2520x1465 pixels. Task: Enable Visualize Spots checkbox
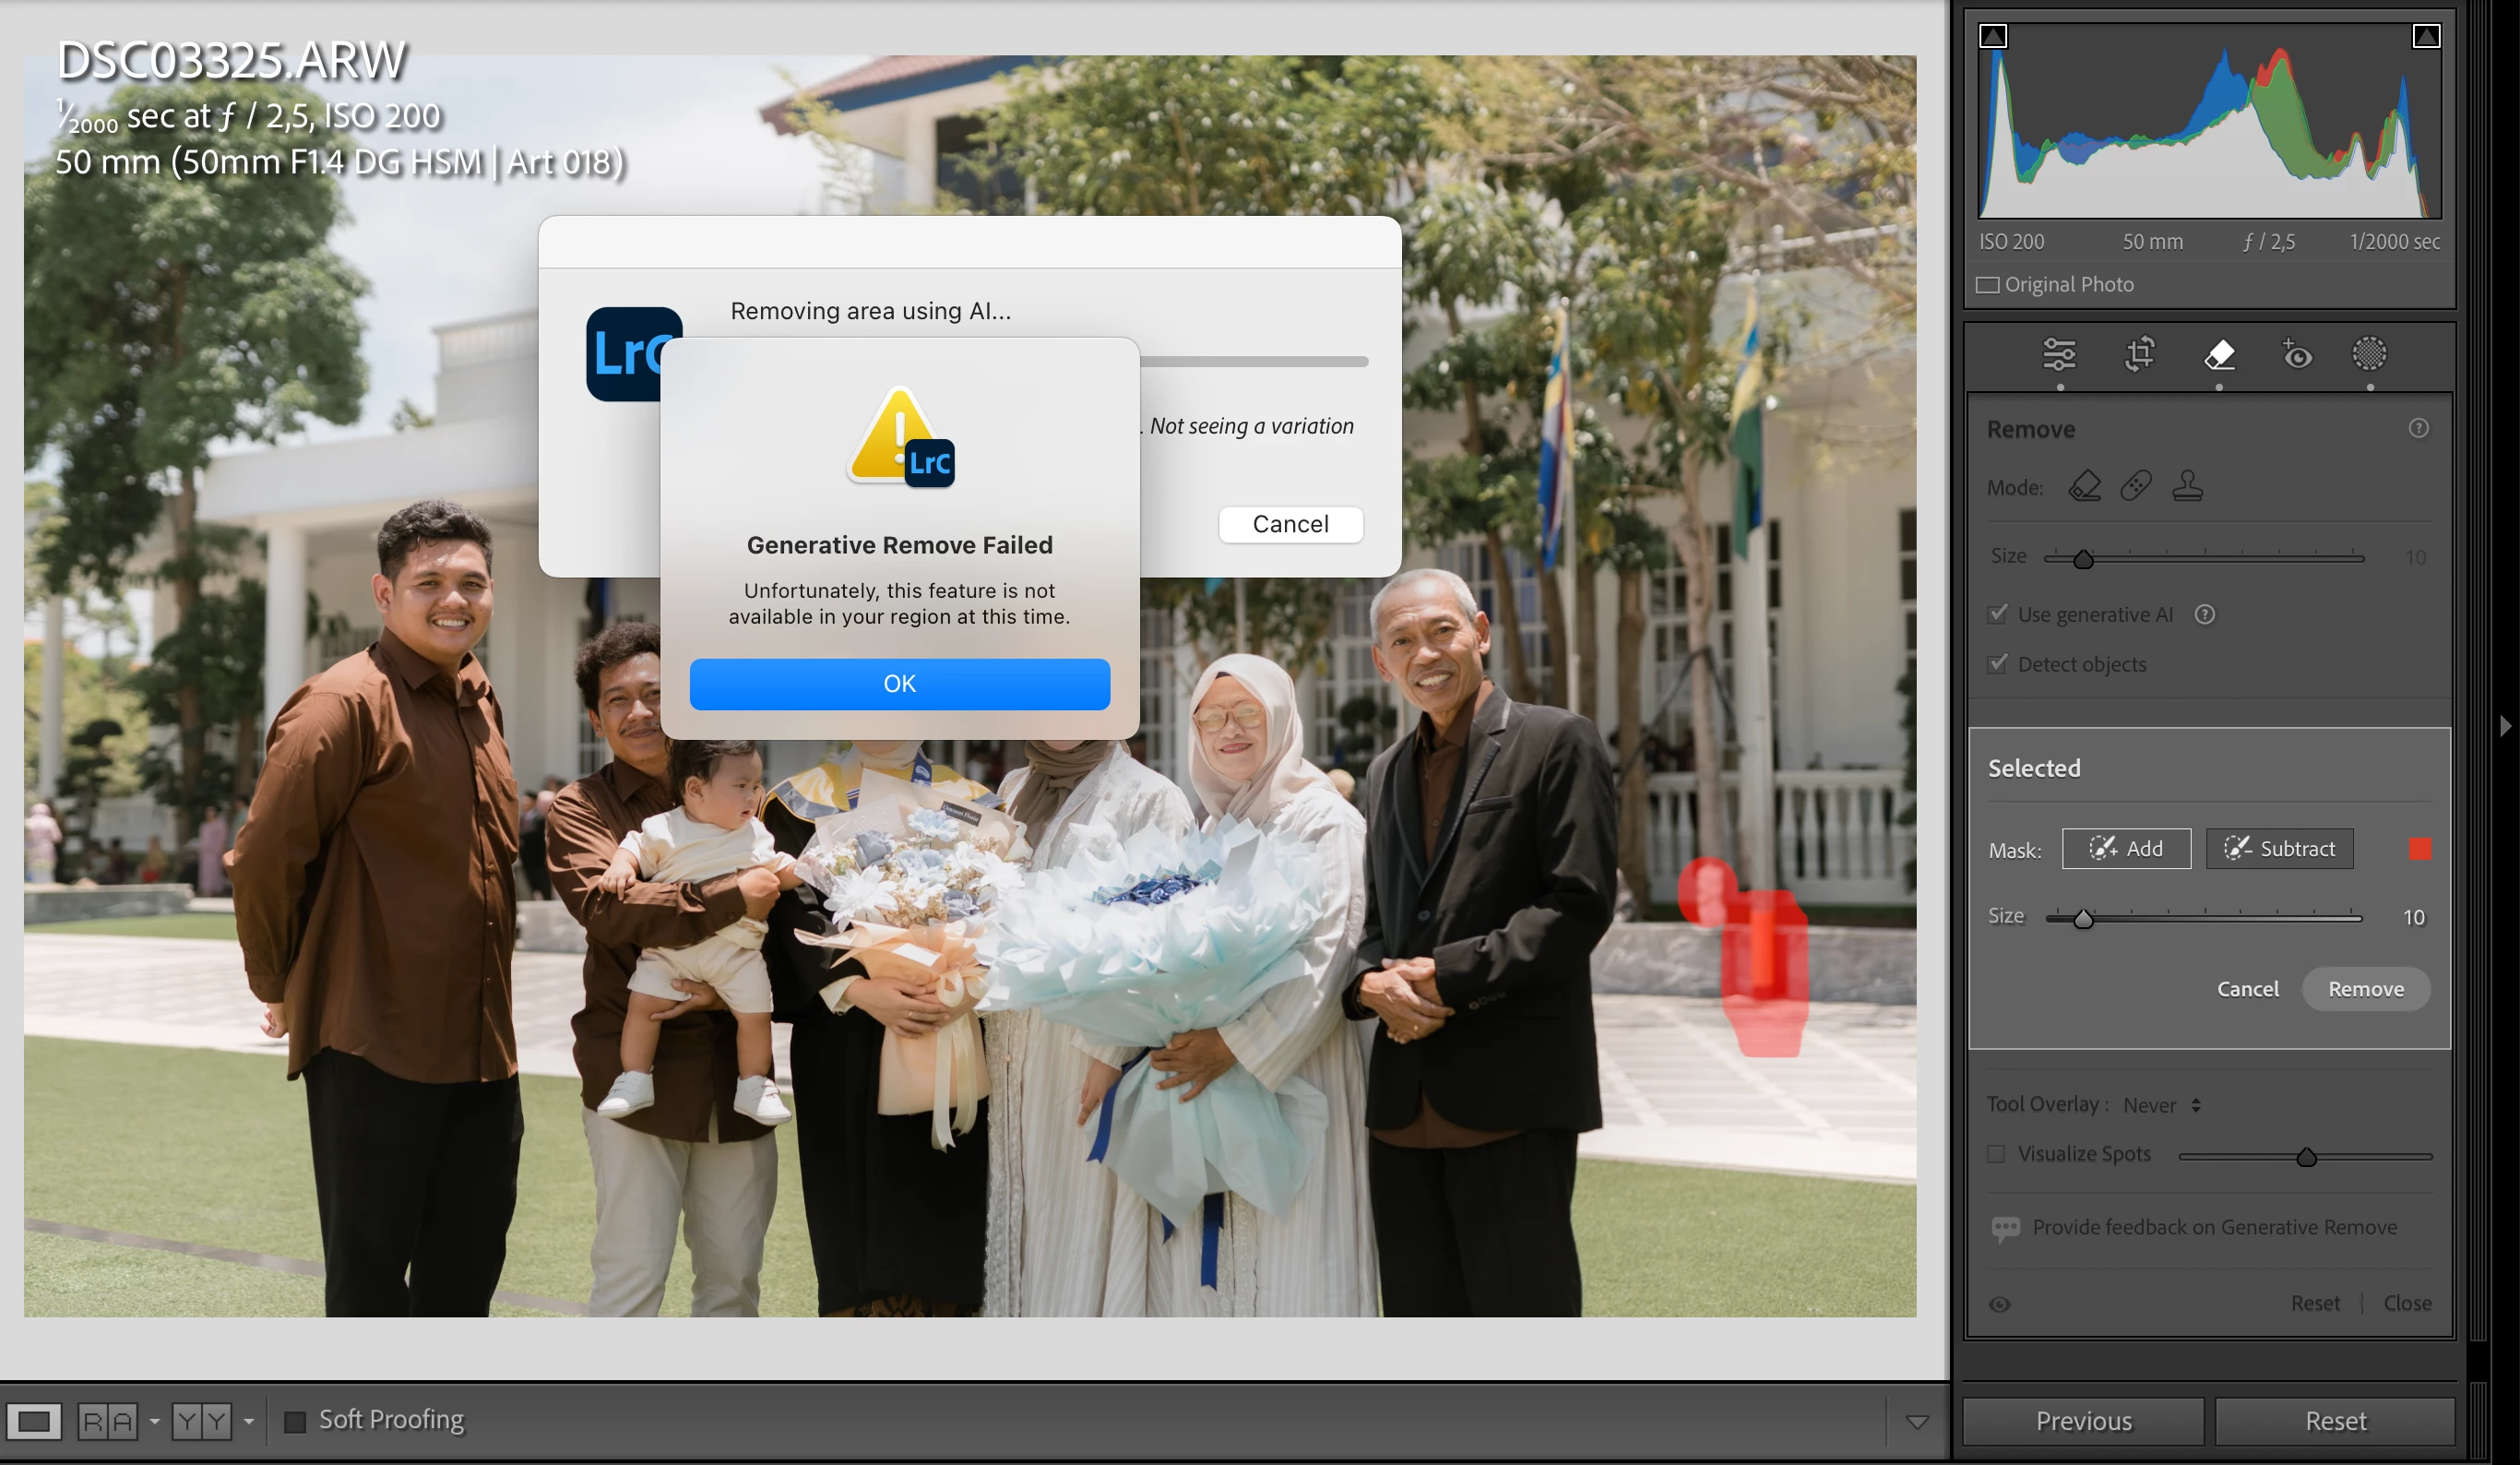coord(1996,1154)
